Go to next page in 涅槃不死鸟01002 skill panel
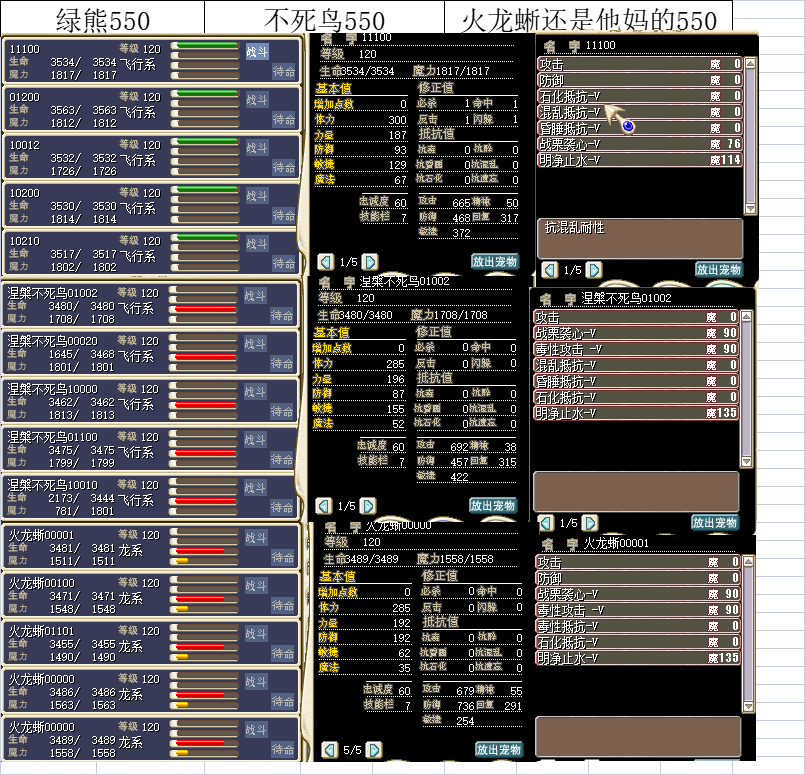805x775 pixels. click(x=591, y=522)
